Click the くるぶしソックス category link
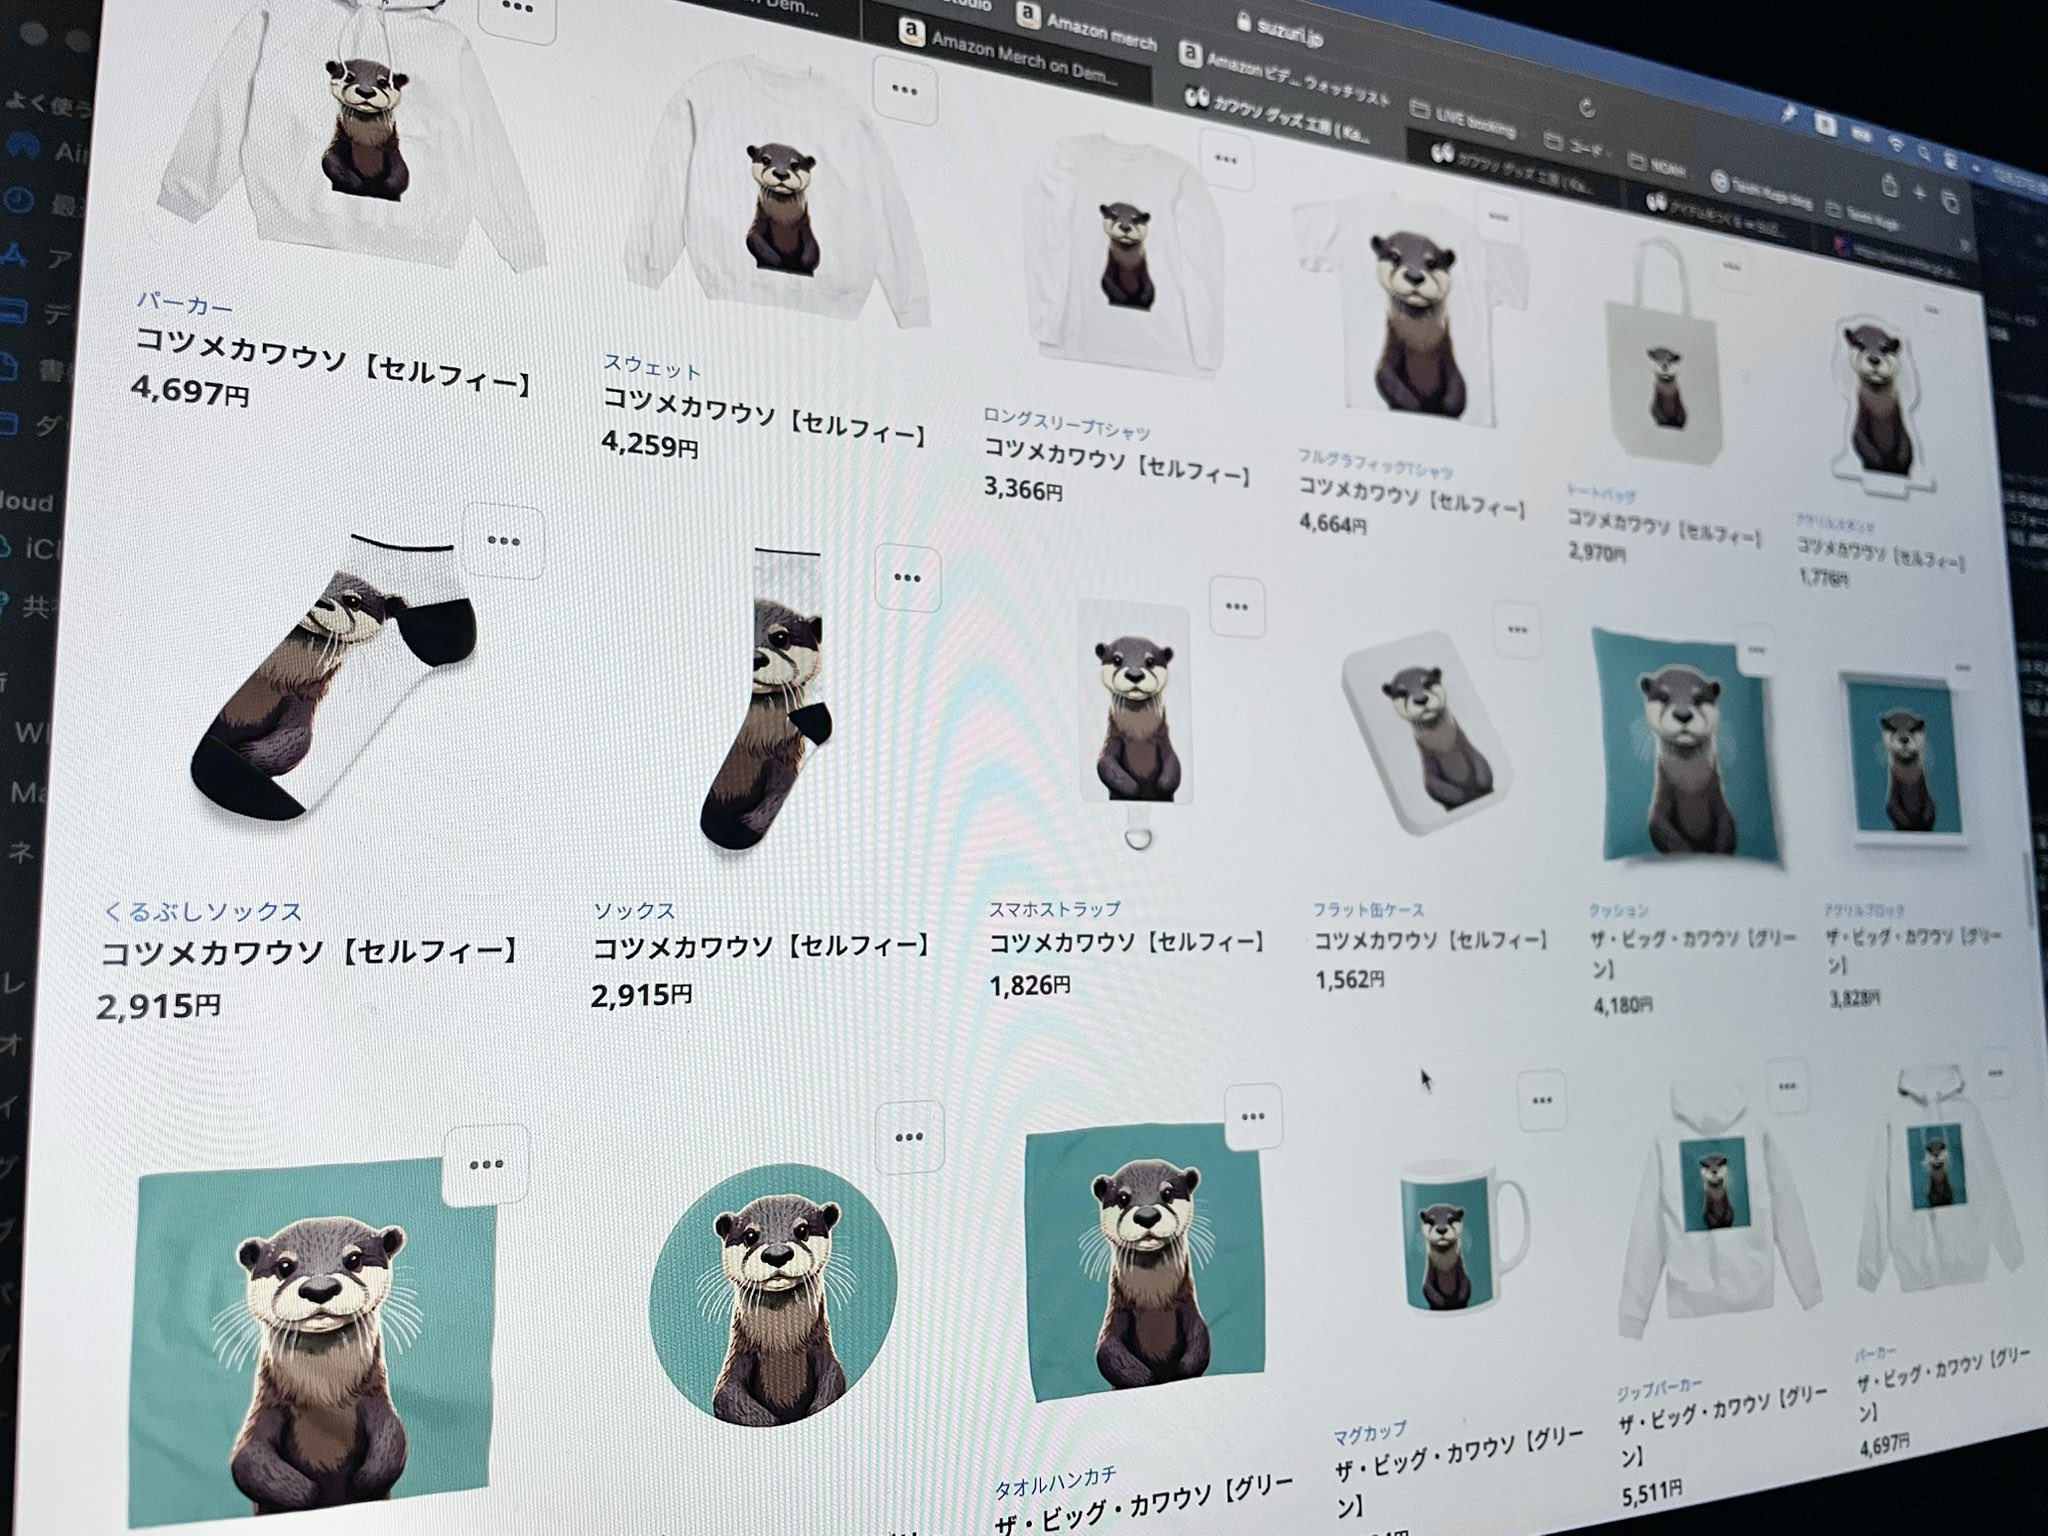 [x=203, y=912]
